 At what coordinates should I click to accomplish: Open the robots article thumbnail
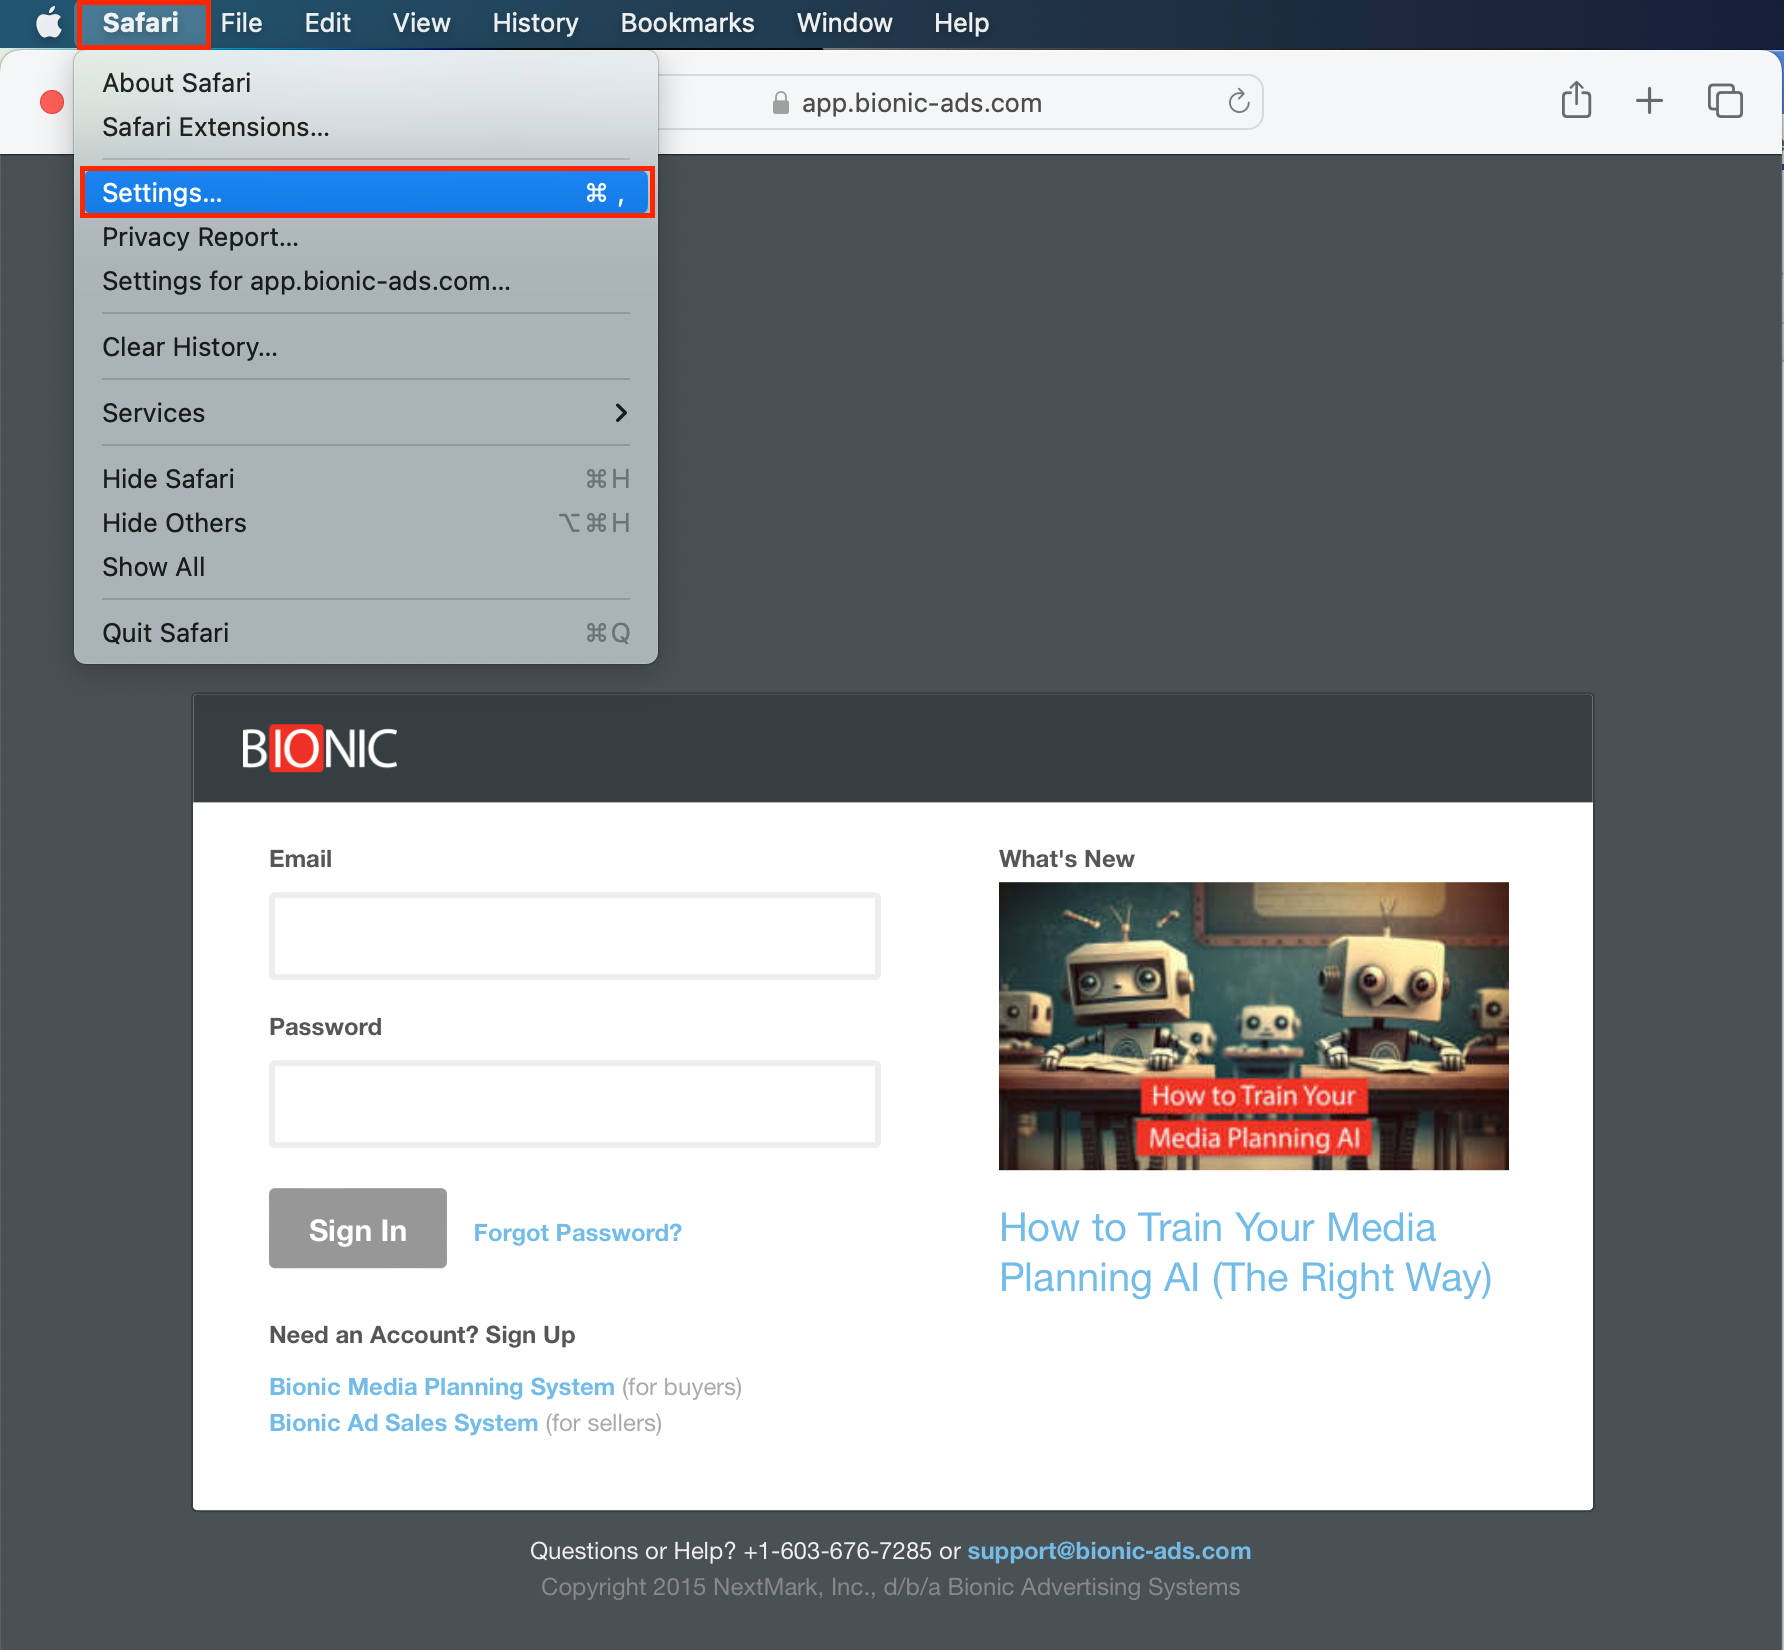[x=1253, y=1026]
